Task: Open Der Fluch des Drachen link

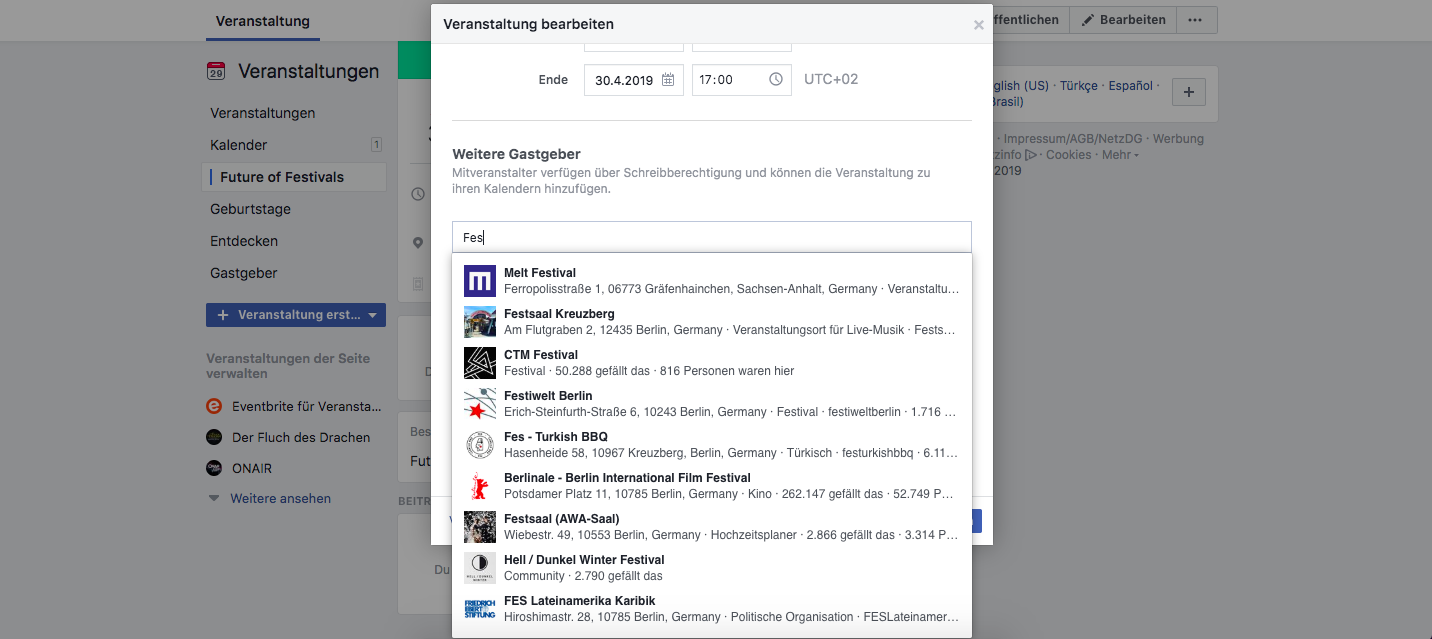Action: pyautogui.click(x=301, y=437)
